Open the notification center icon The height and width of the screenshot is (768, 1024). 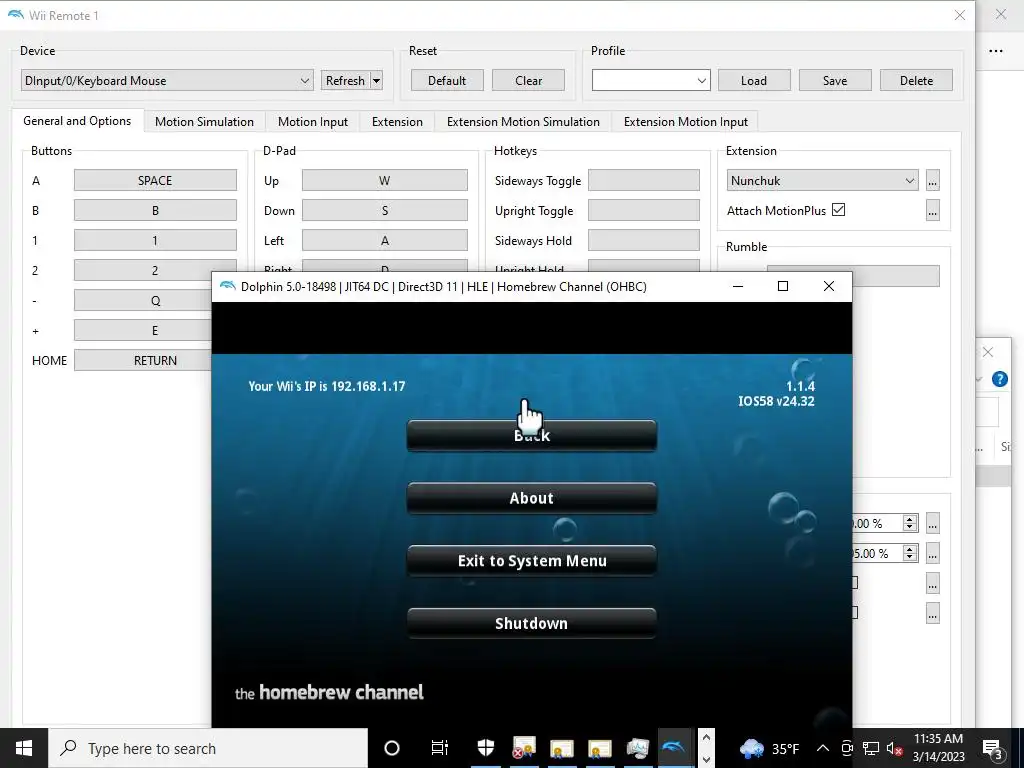(993, 748)
